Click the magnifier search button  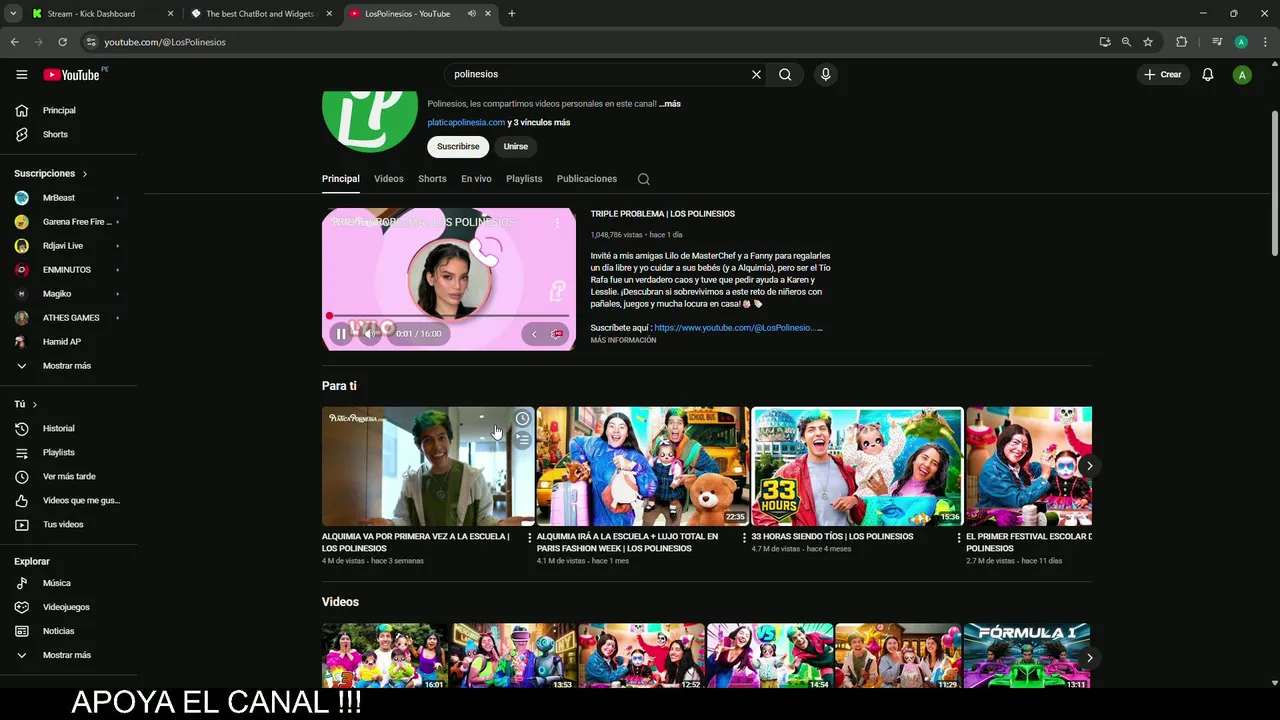(x=785, y=74)
